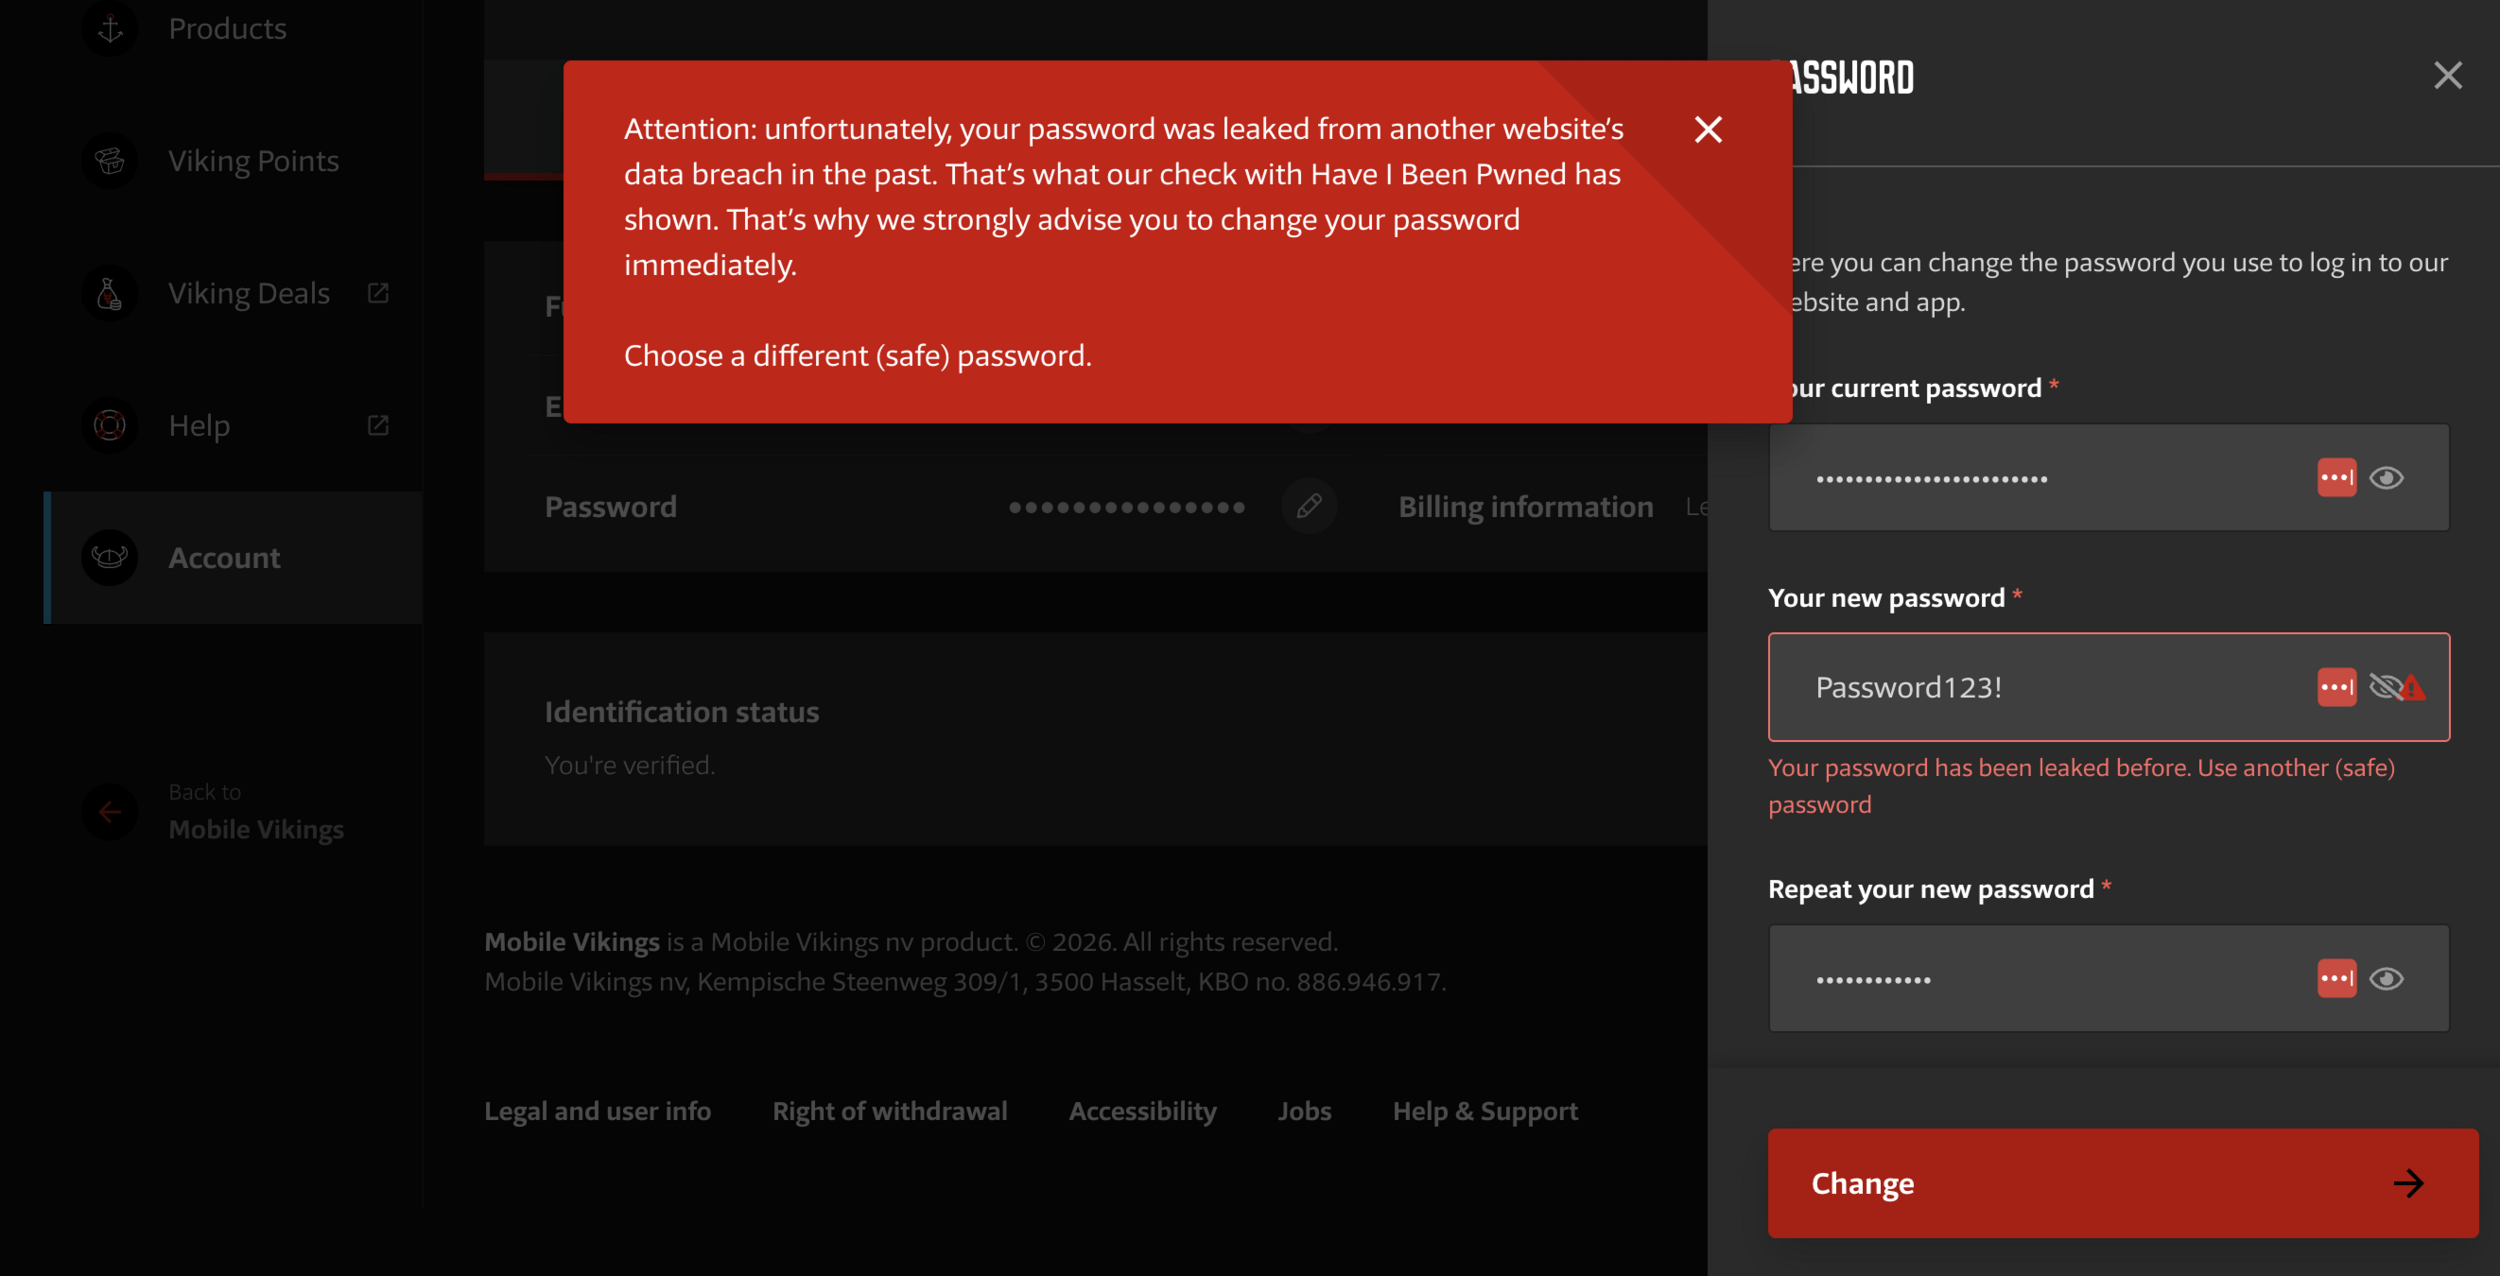The image size is (2500, 1276).
Task: Click password manager icon in new password field
Action: click(2336, 687)
